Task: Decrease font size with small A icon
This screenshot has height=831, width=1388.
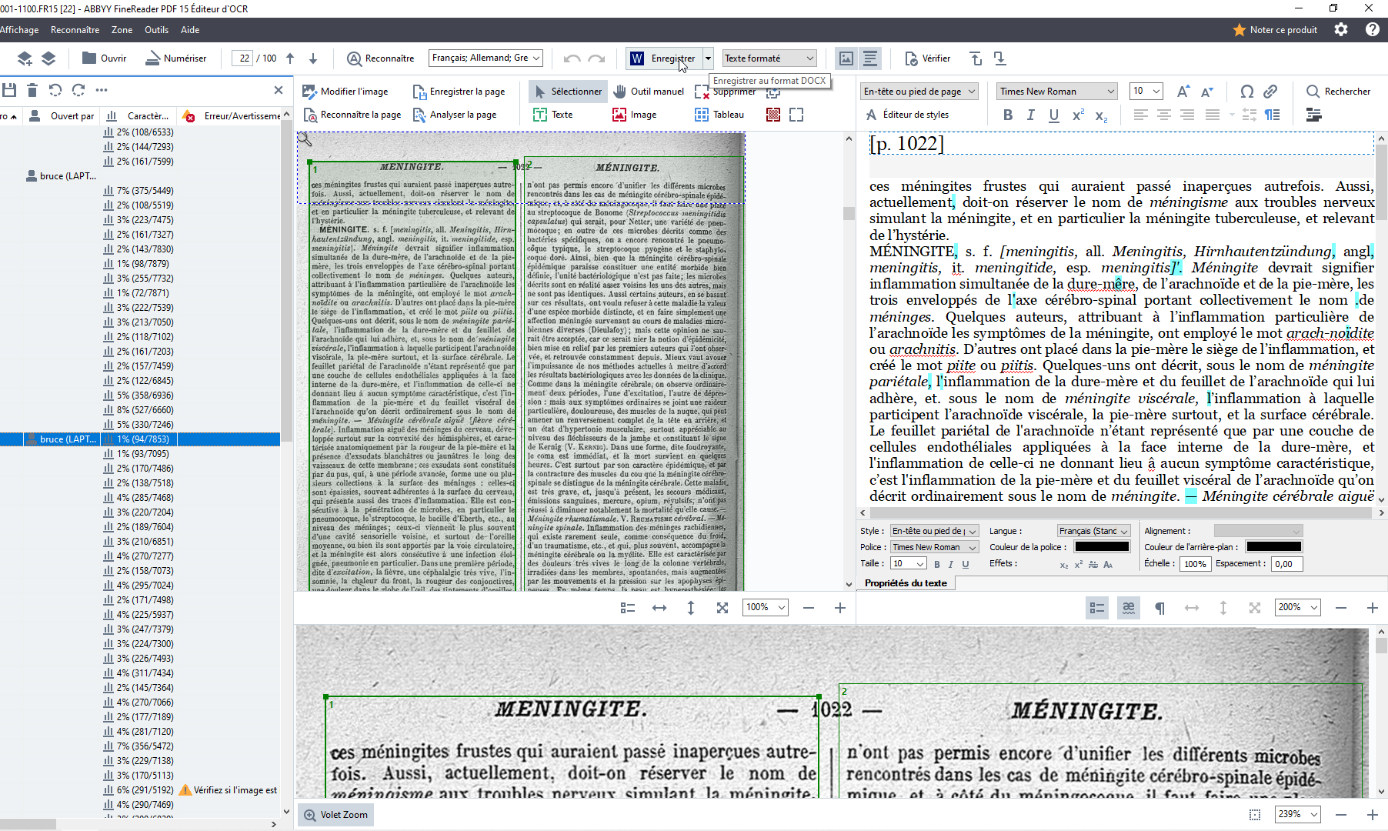Action: [x=1207, y=91]
